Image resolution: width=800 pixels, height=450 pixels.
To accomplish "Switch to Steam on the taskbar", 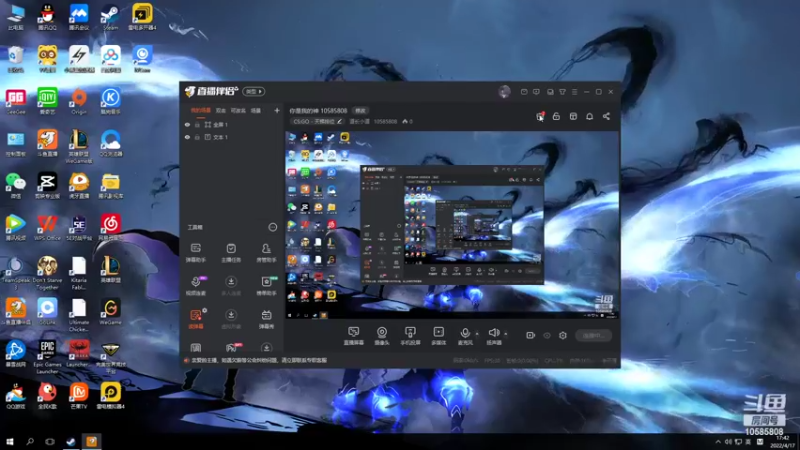I will pos(70,442).
